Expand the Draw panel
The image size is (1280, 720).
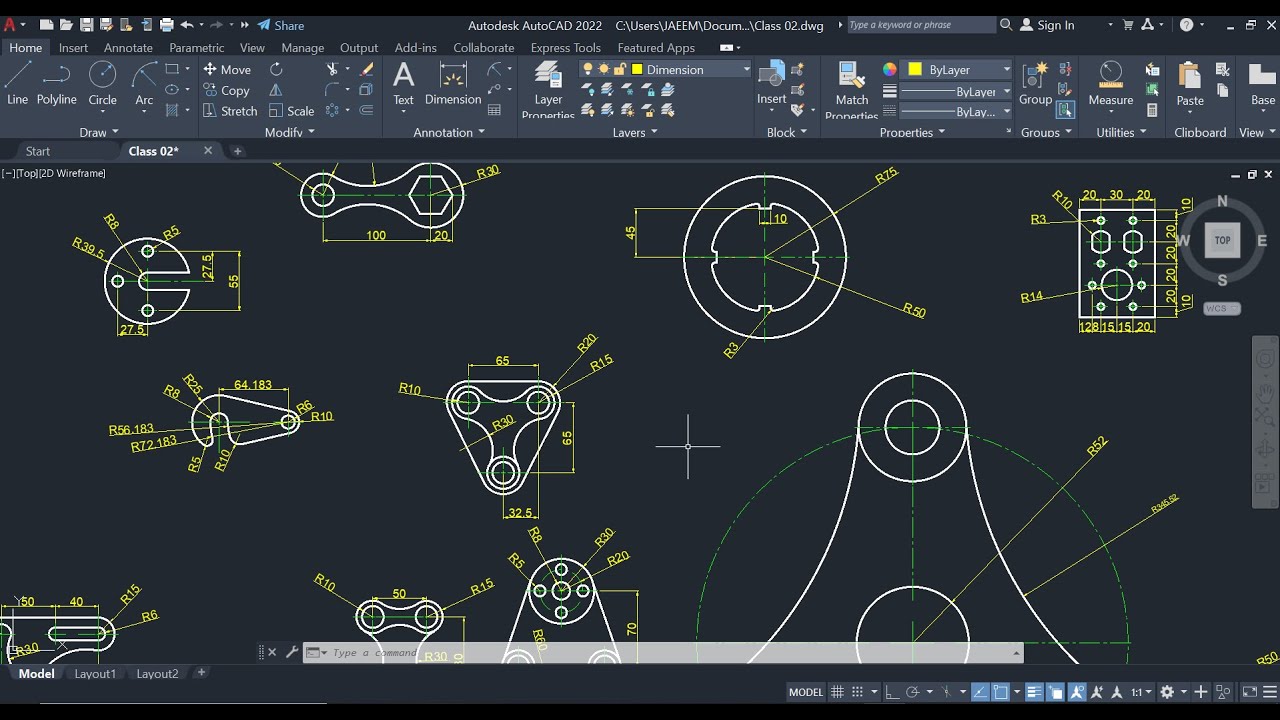point(99,132)
